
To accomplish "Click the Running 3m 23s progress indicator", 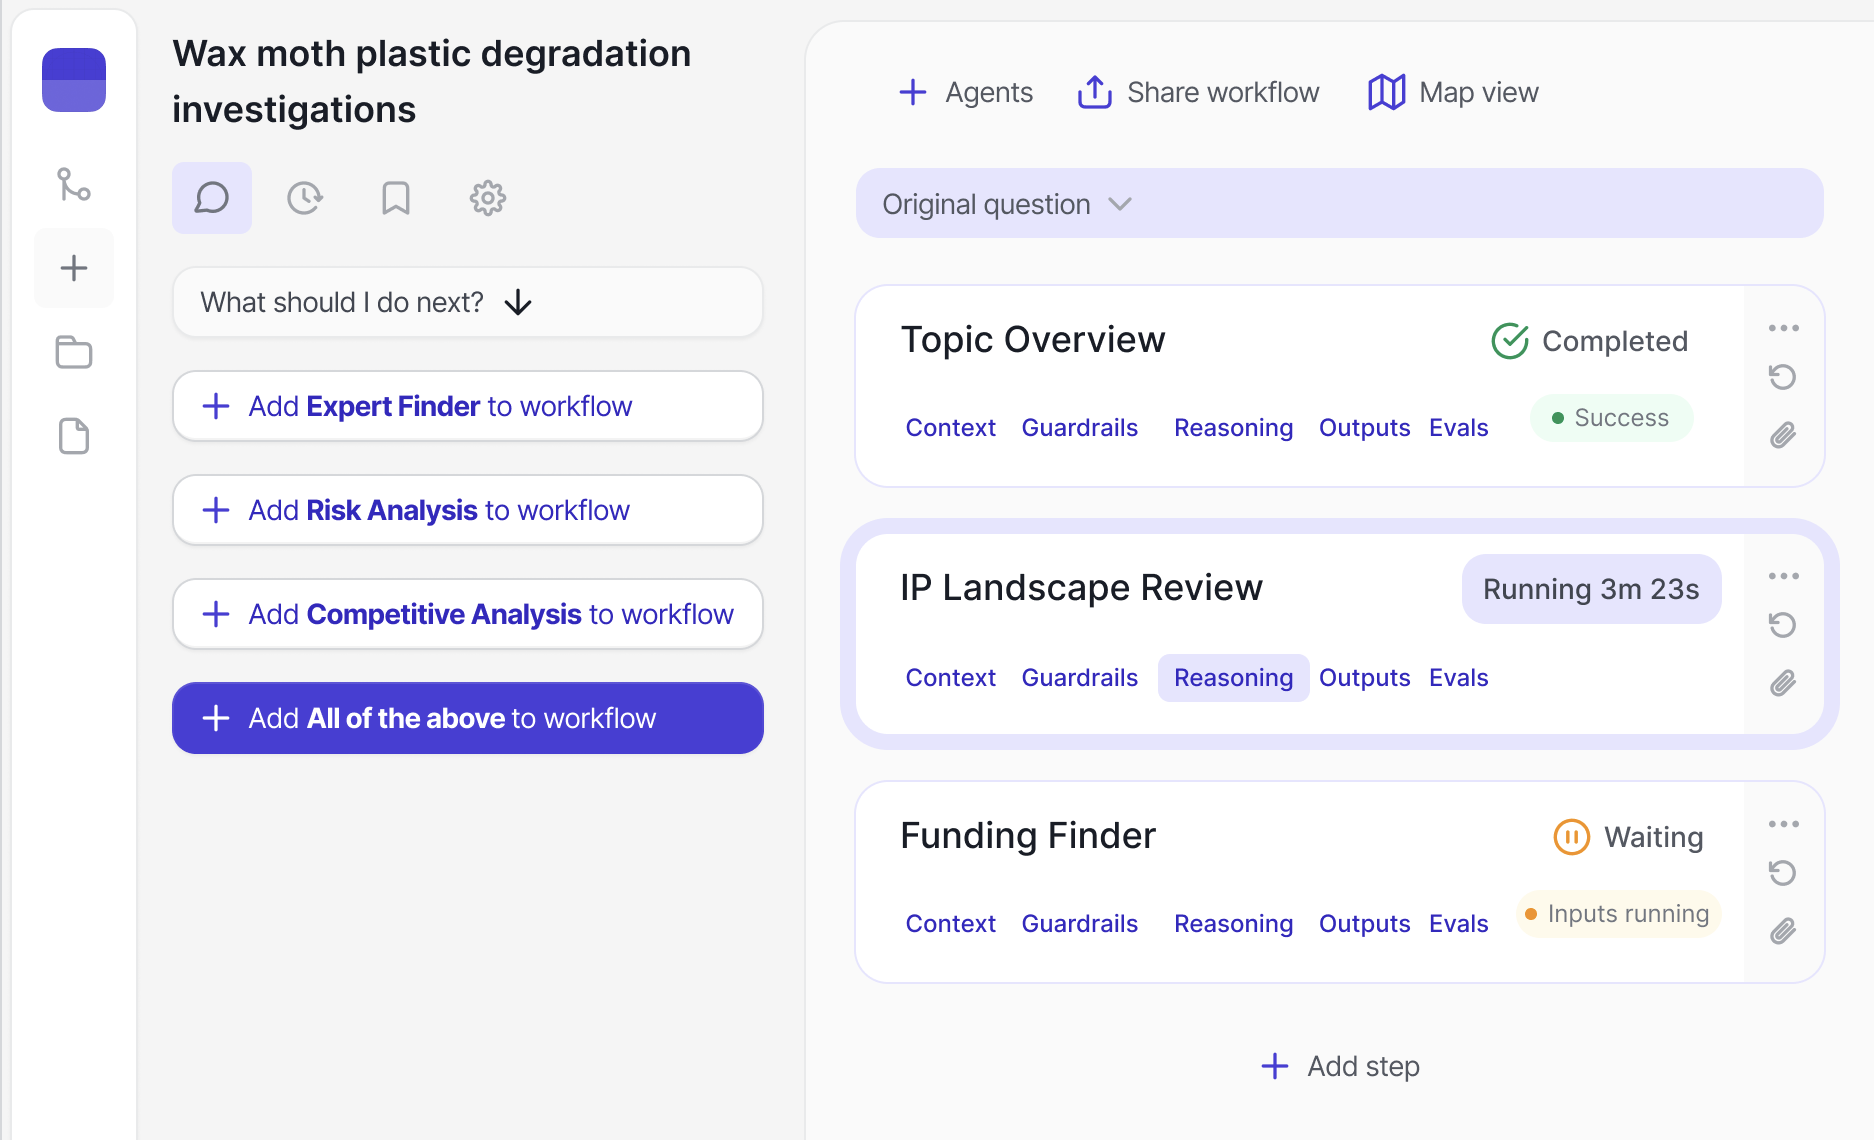I will click(x=1591, y=589).
